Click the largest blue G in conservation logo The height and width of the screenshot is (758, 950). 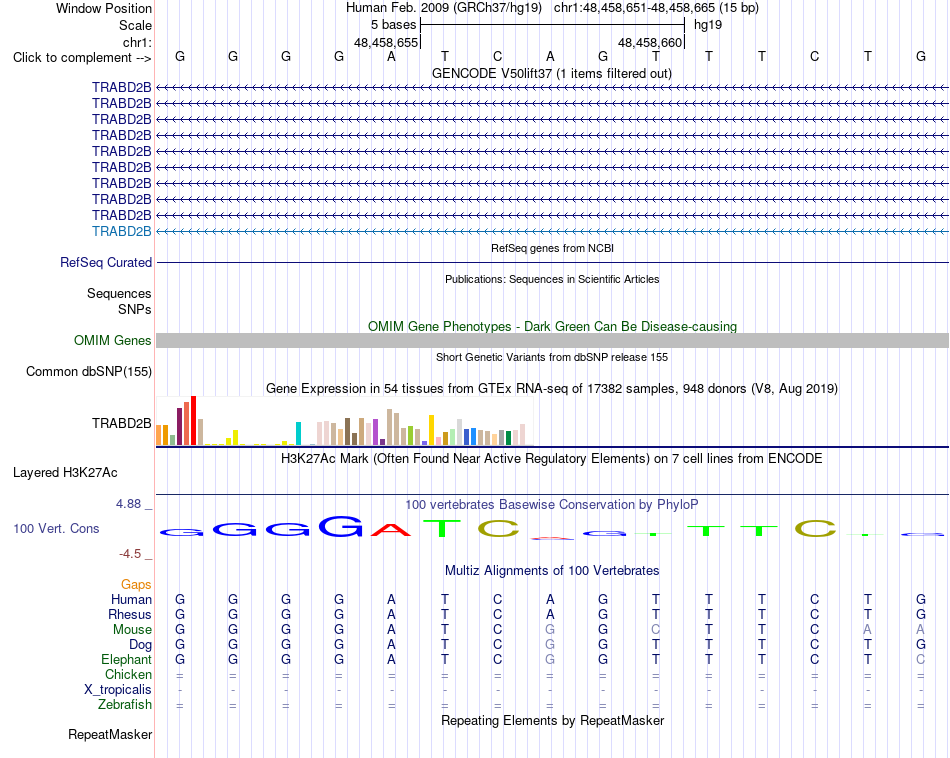[340, 527]
